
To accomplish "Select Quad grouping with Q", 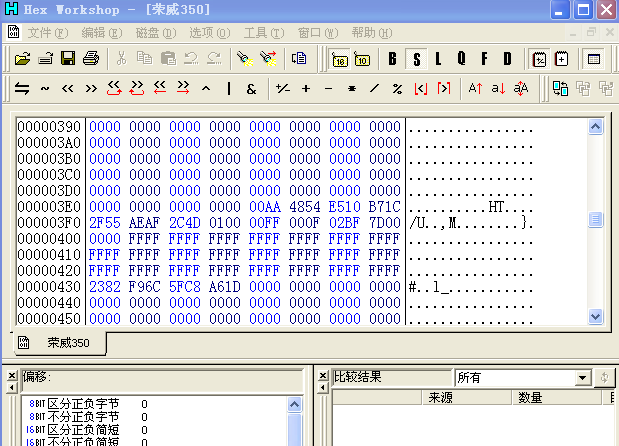I will point(461,59).
